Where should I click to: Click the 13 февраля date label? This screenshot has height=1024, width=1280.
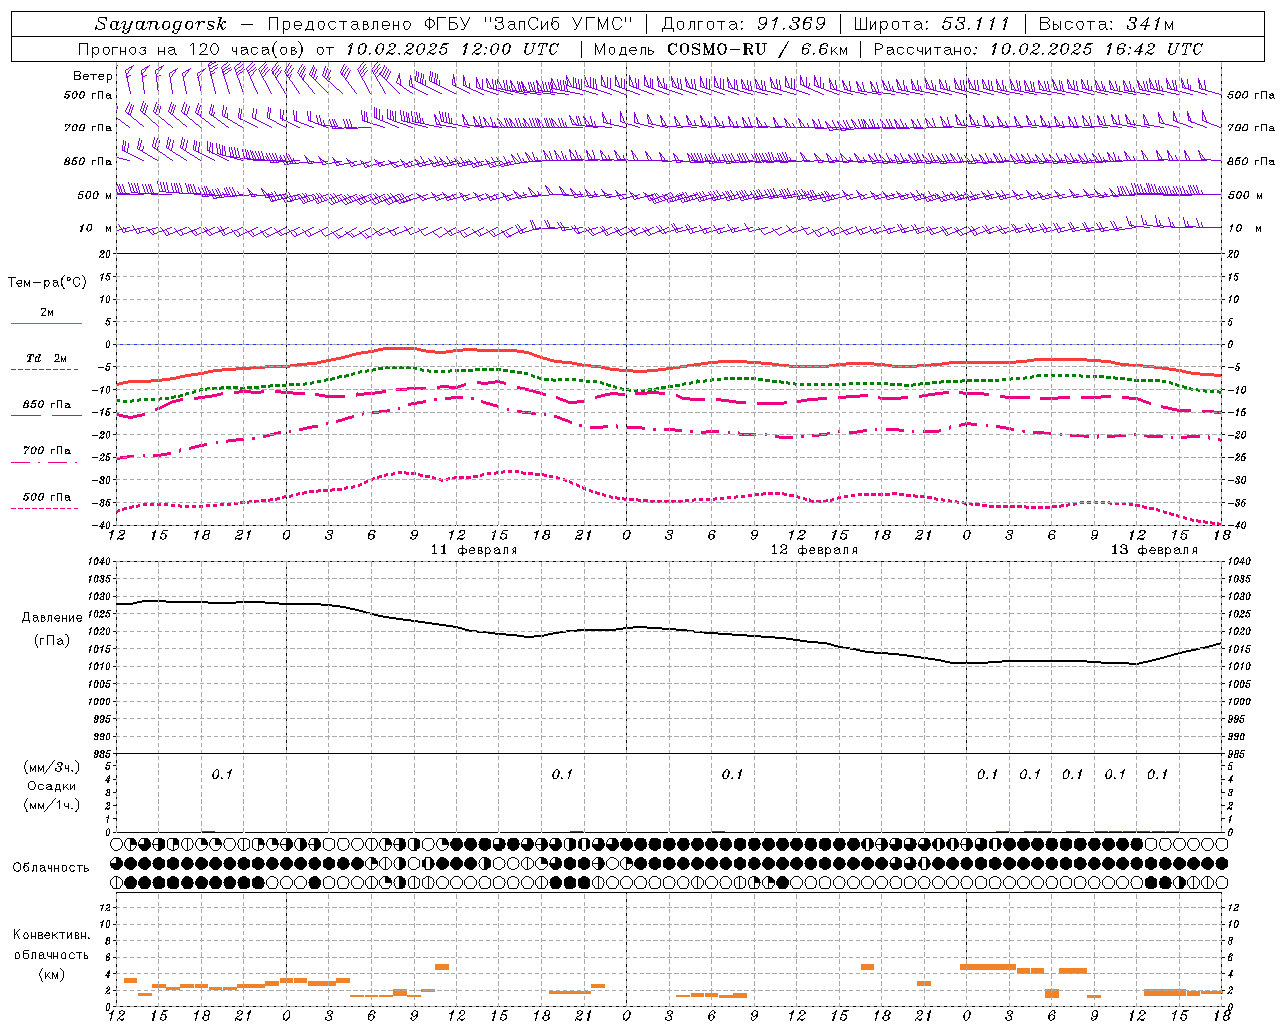pos(1153,550)
